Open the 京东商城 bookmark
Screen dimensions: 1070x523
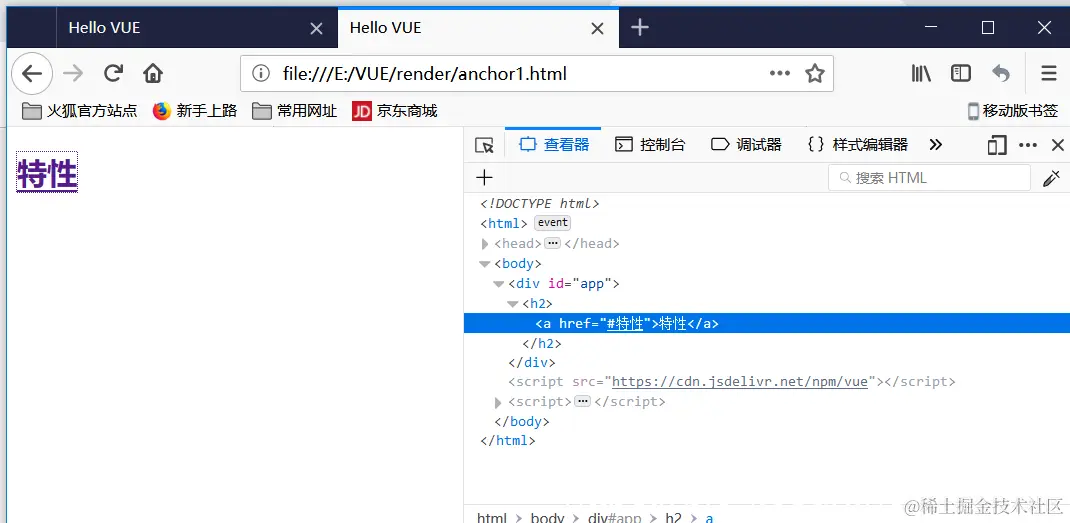[x=395, y=111]
